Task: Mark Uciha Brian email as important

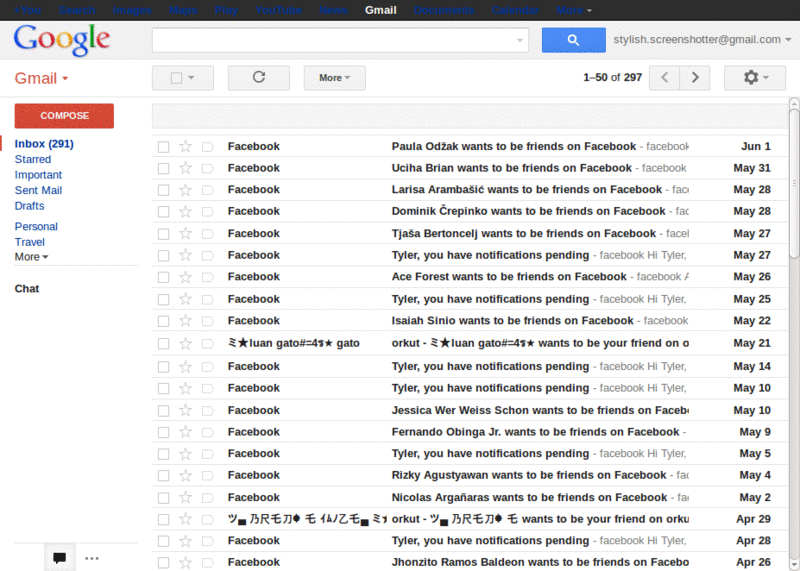Action: pos(207,168)
